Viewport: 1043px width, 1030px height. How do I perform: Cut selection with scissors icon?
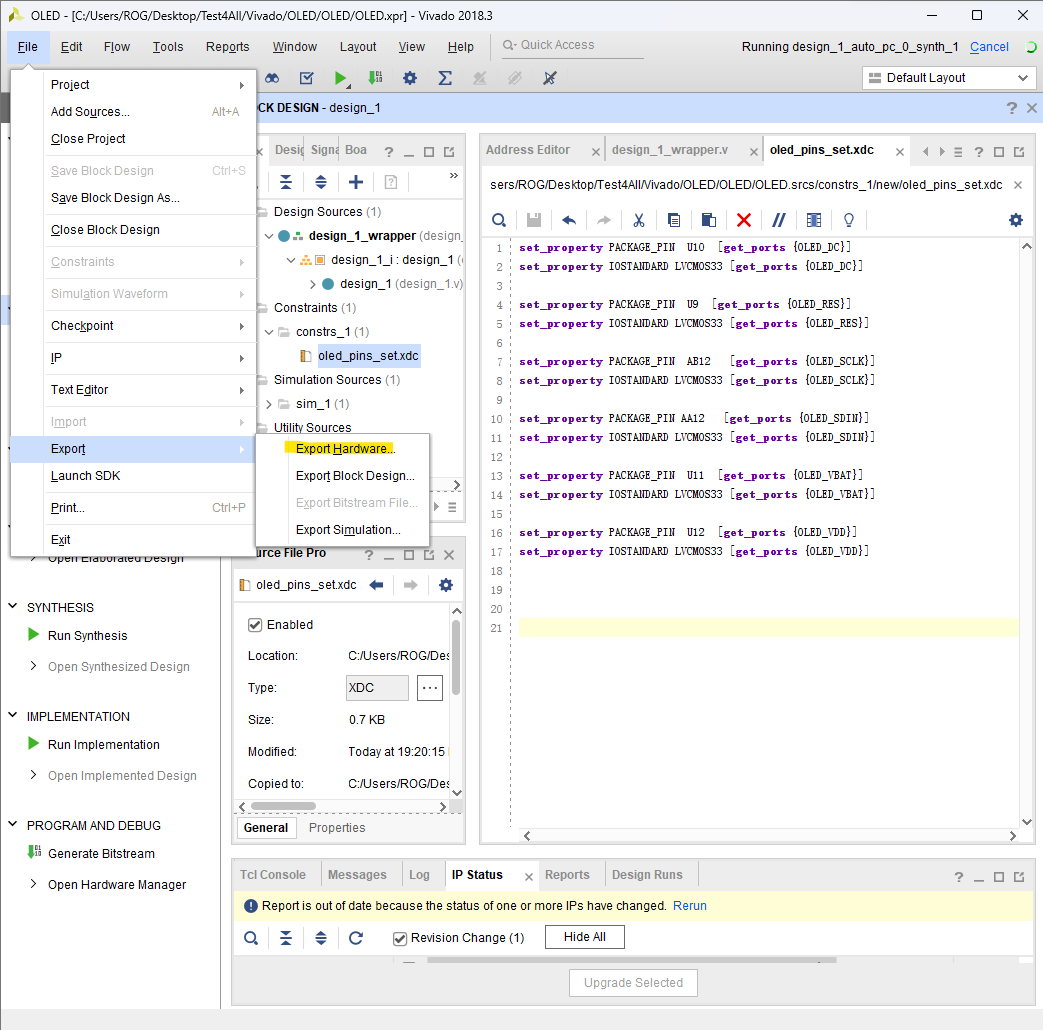(639, 220)
